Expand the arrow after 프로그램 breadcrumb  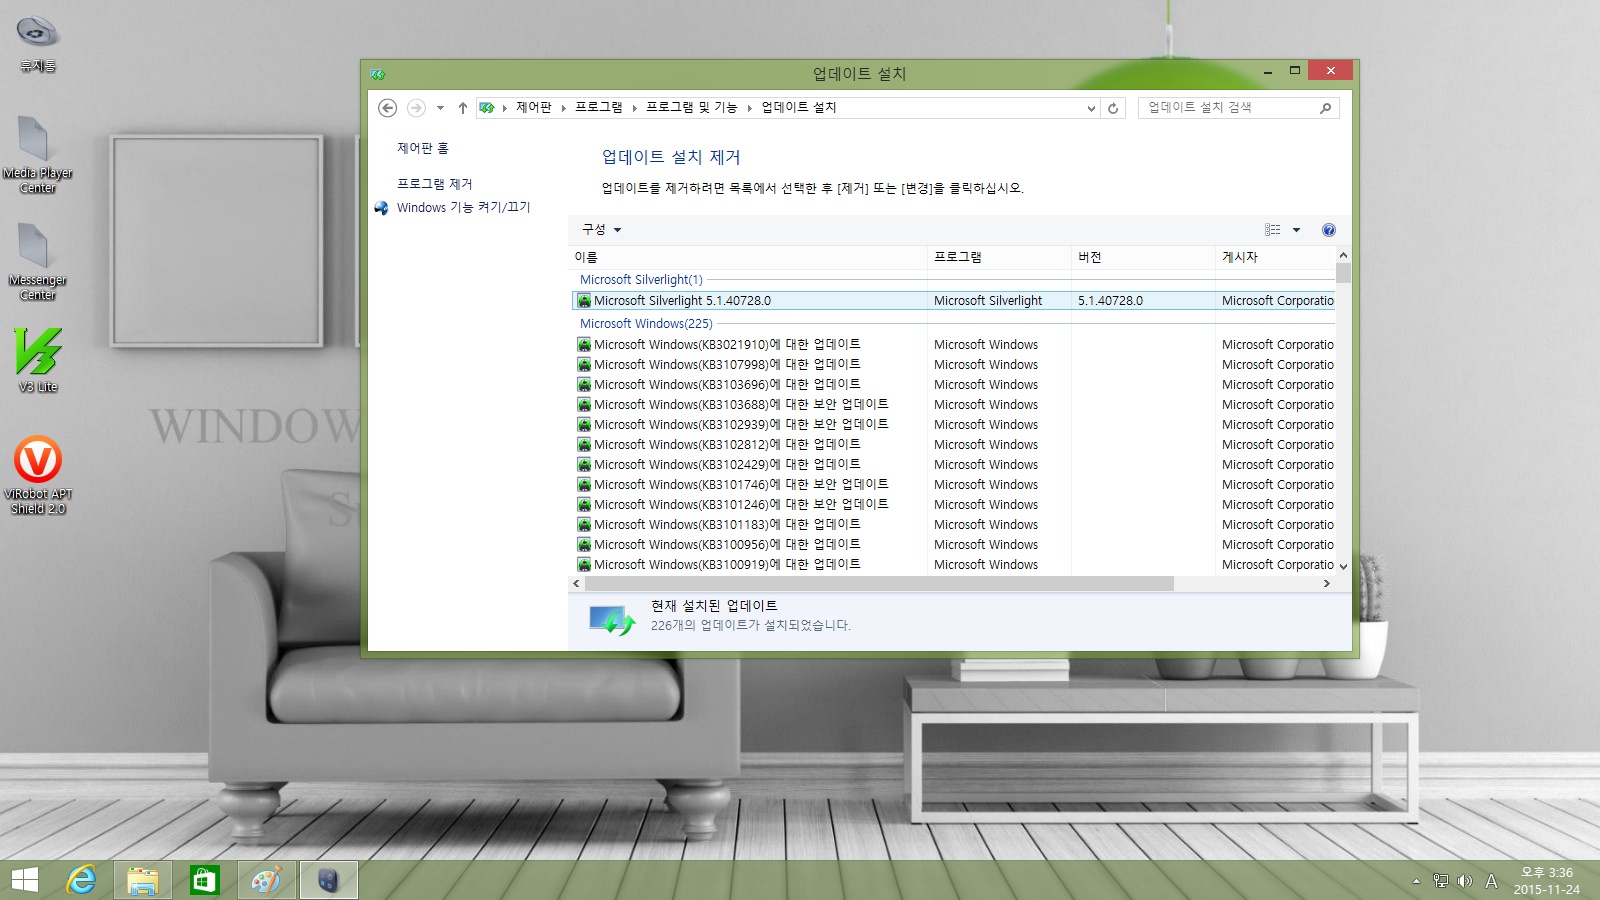(x=635, y=108)
